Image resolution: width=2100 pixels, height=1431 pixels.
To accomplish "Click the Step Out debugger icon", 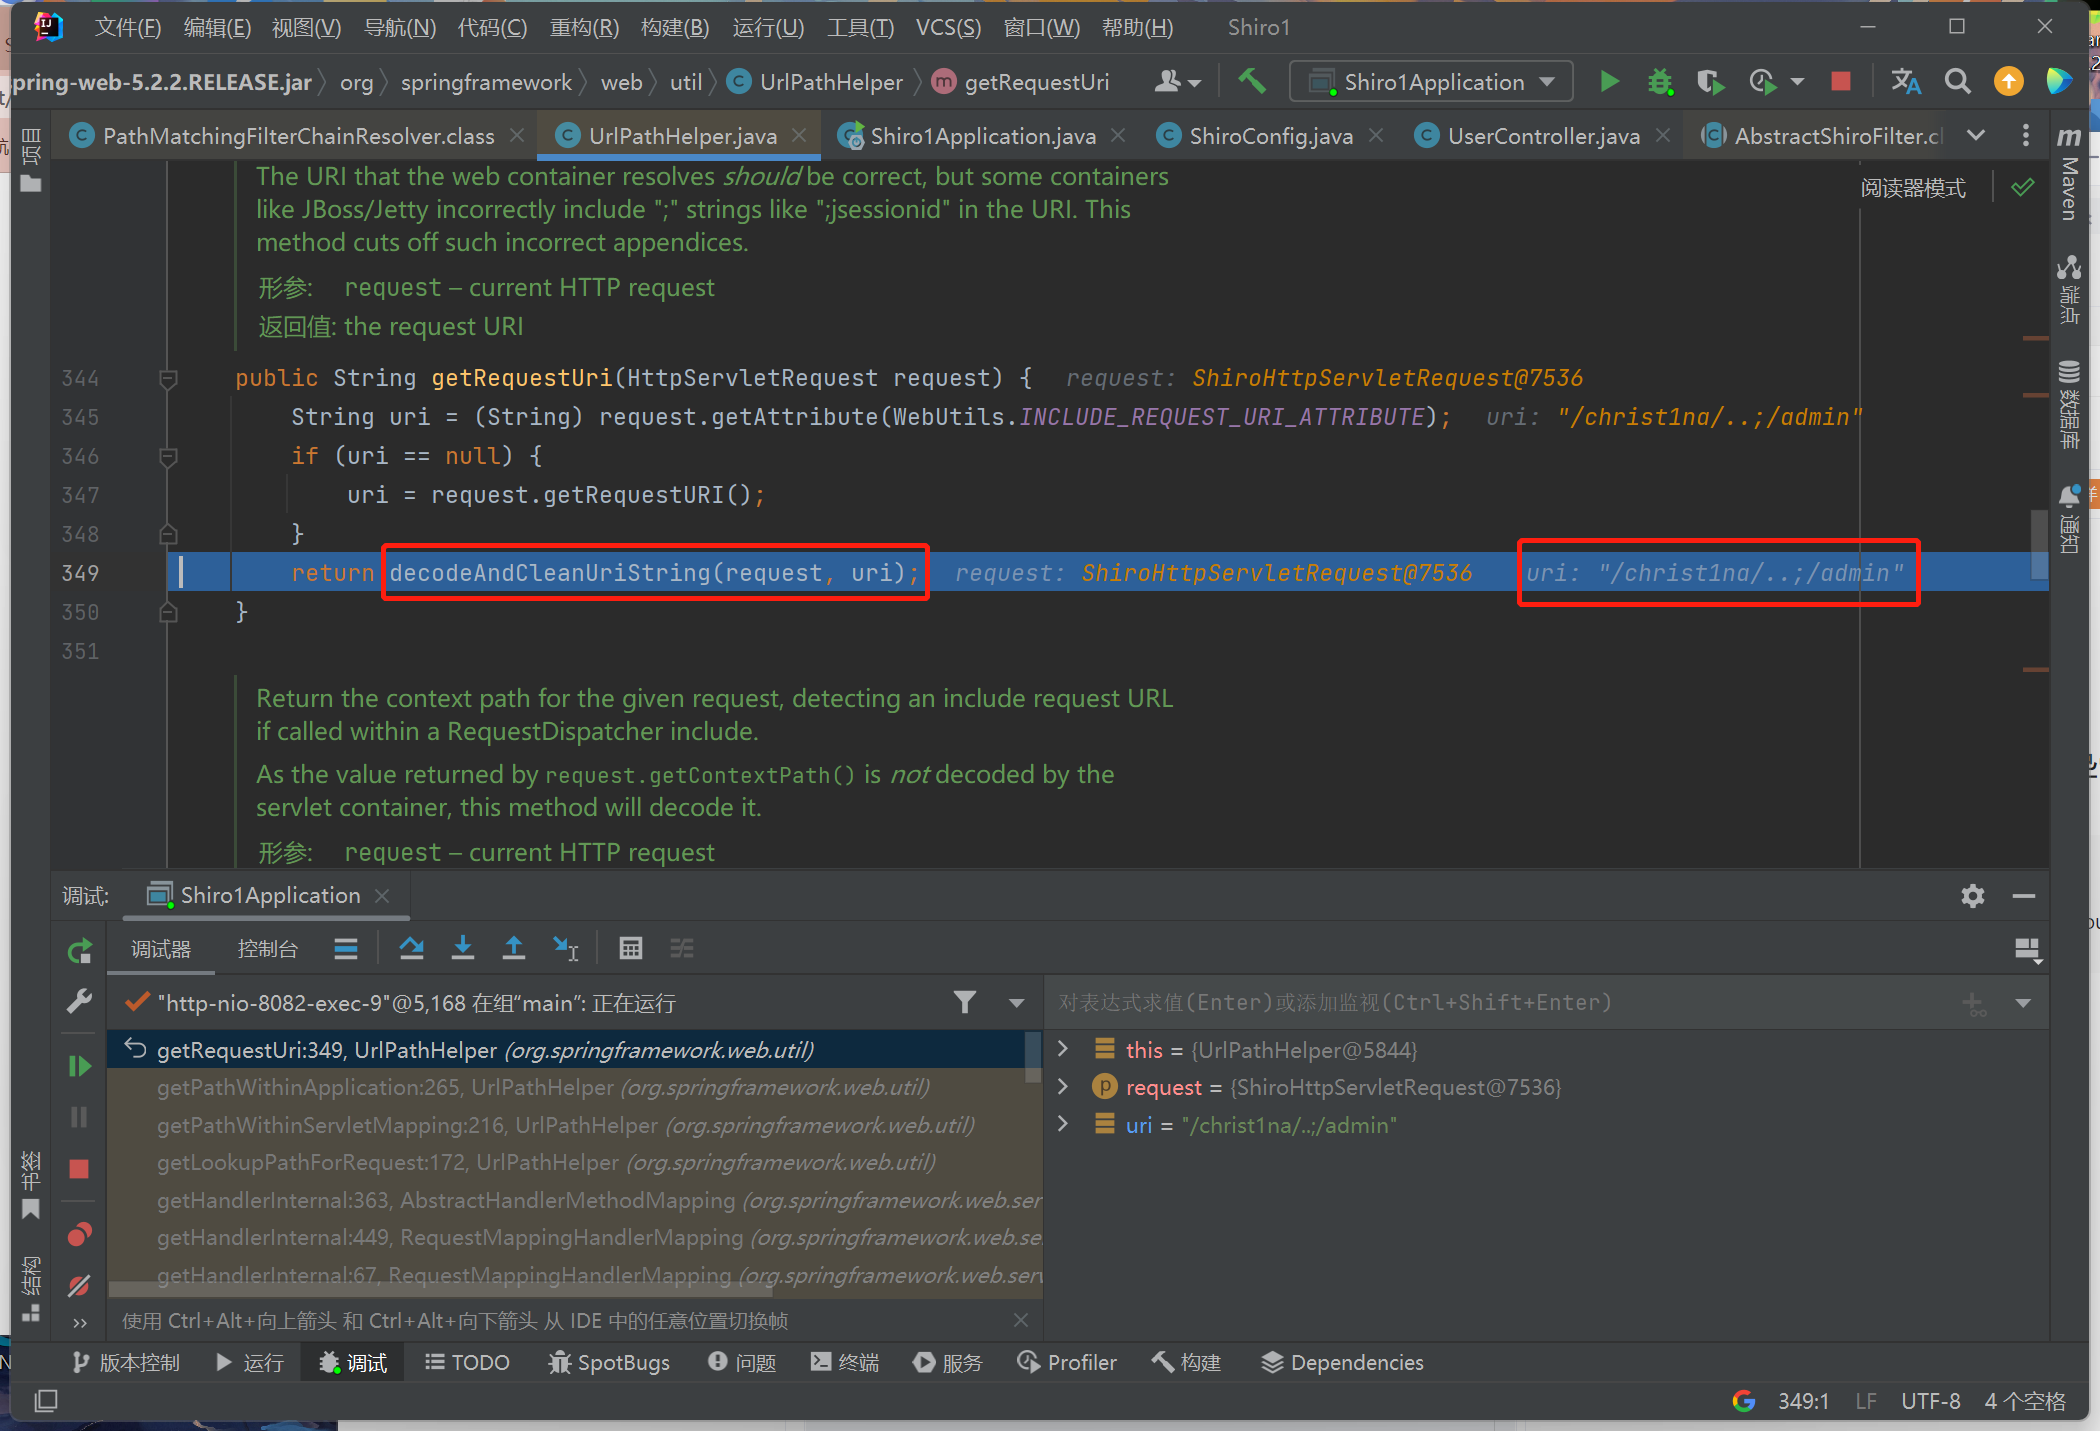I will point(513,948).
